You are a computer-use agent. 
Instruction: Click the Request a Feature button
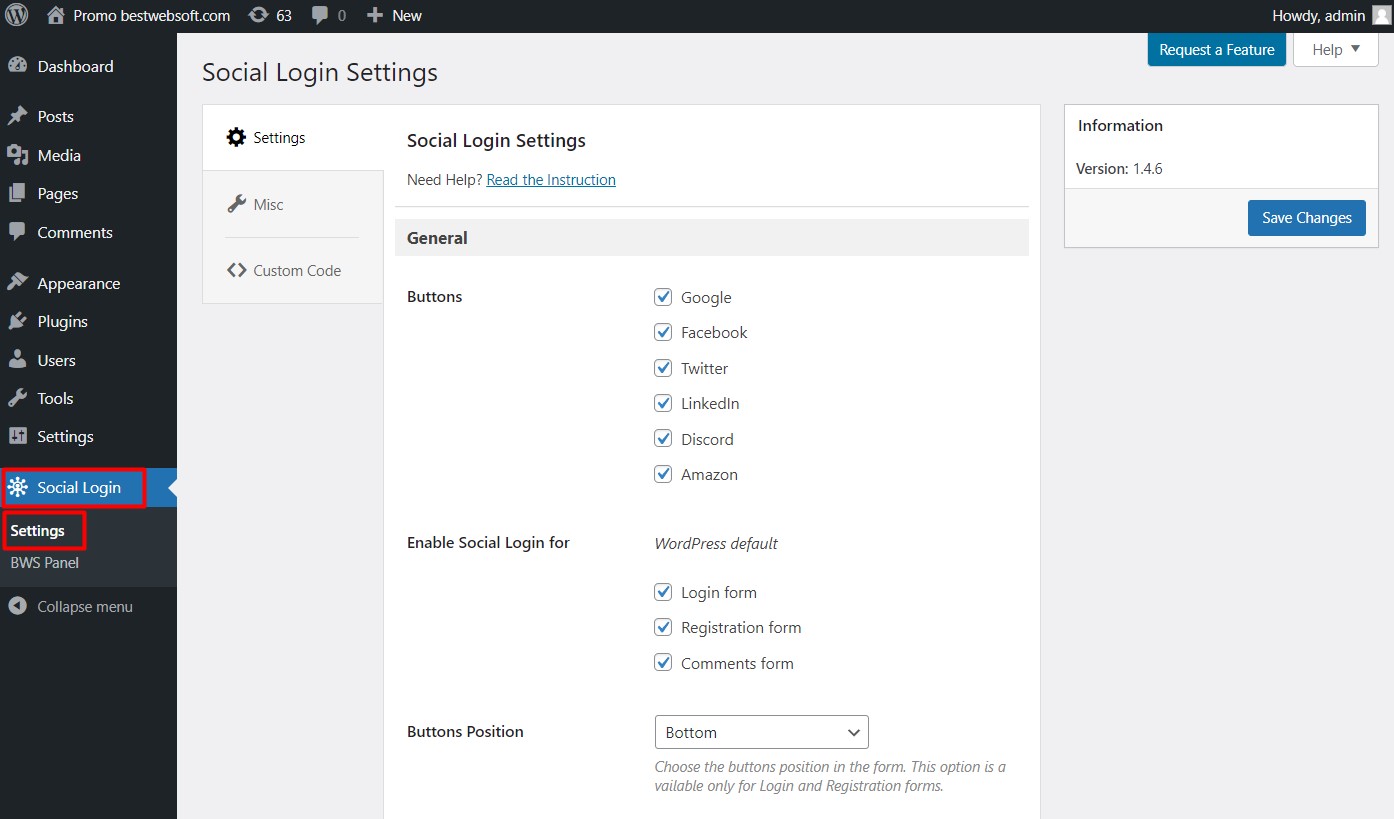click(1216, 49)
